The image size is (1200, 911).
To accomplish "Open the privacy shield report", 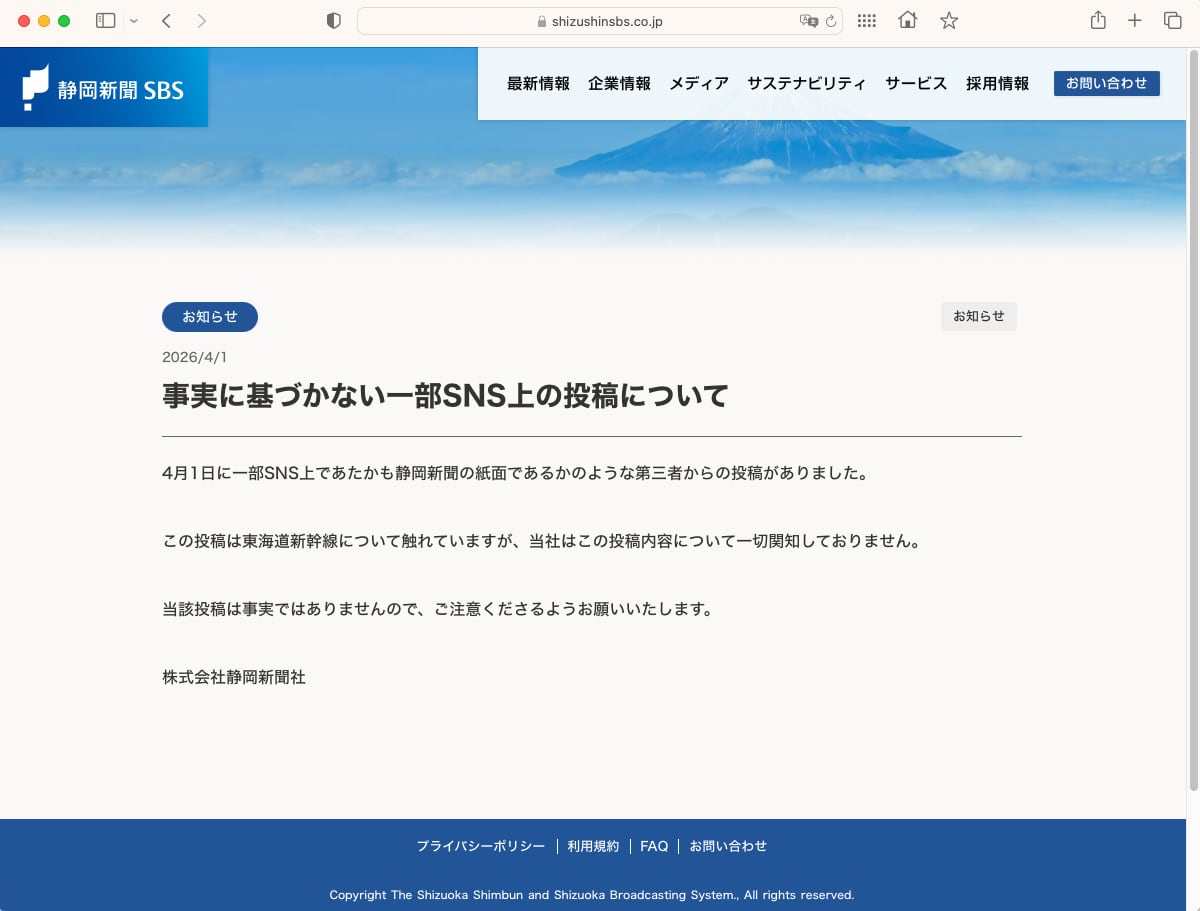I will tap(333, 19).
